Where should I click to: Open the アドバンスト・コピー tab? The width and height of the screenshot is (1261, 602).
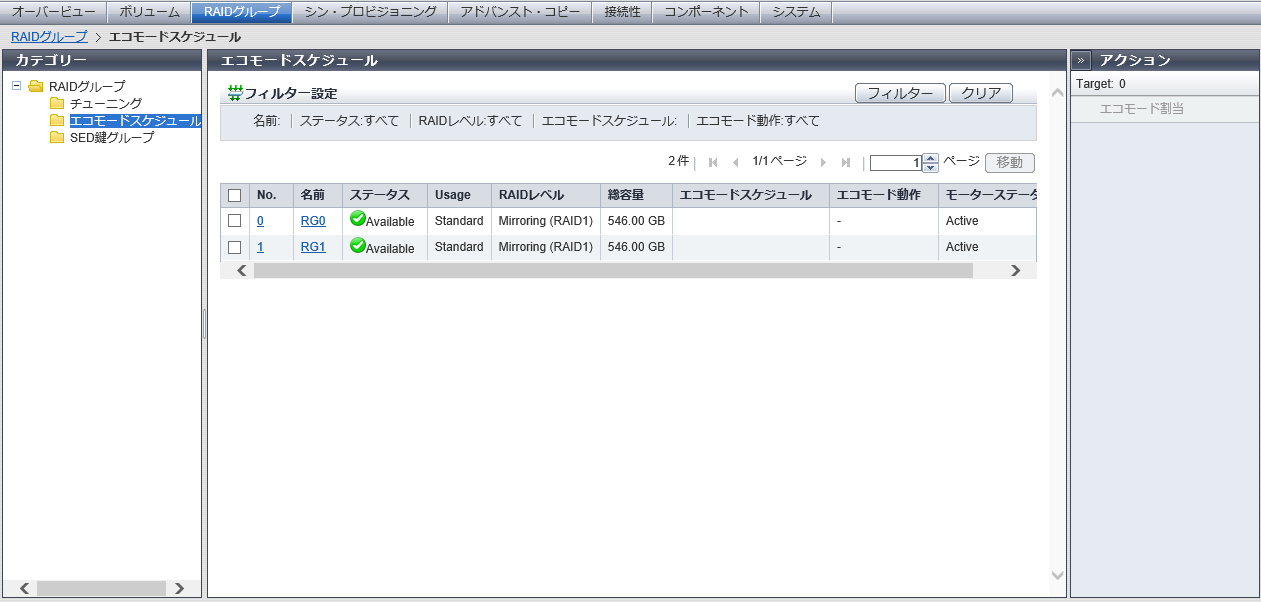coord(519,12)
